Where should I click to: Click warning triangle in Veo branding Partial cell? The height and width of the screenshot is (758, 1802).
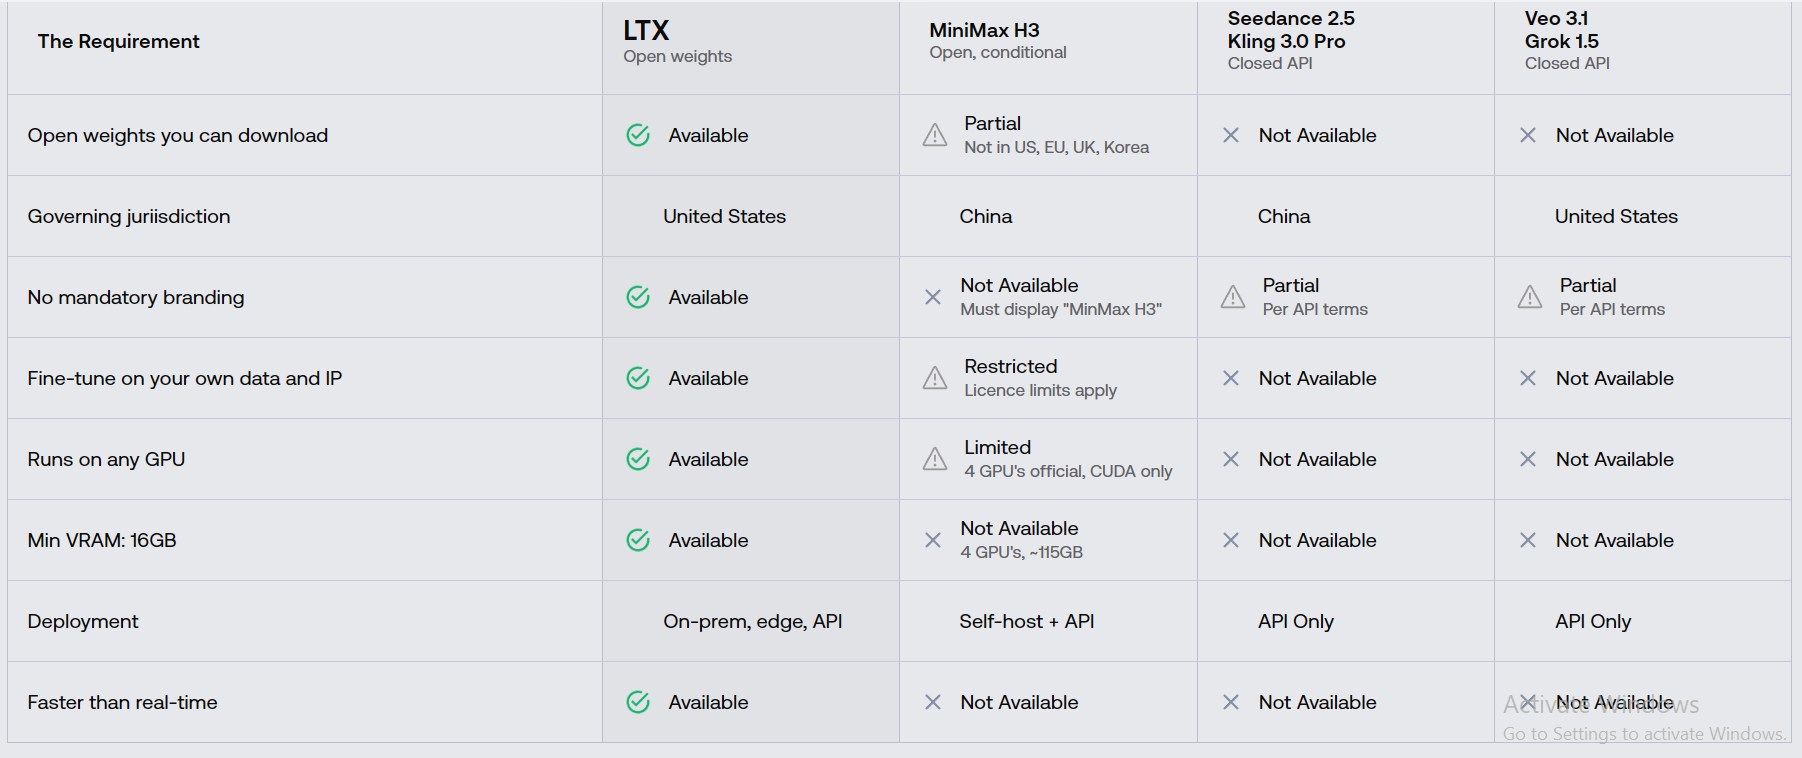[1530, 297]
